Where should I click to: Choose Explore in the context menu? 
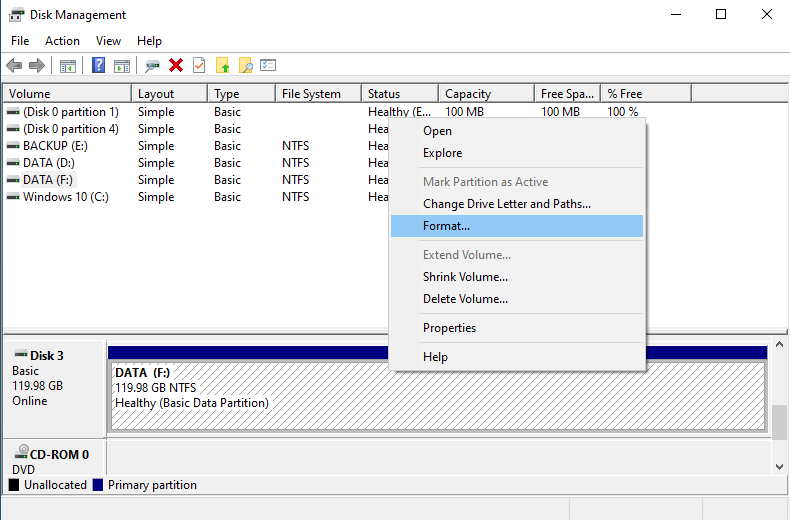pyautogui.click(x=517, y=153)
